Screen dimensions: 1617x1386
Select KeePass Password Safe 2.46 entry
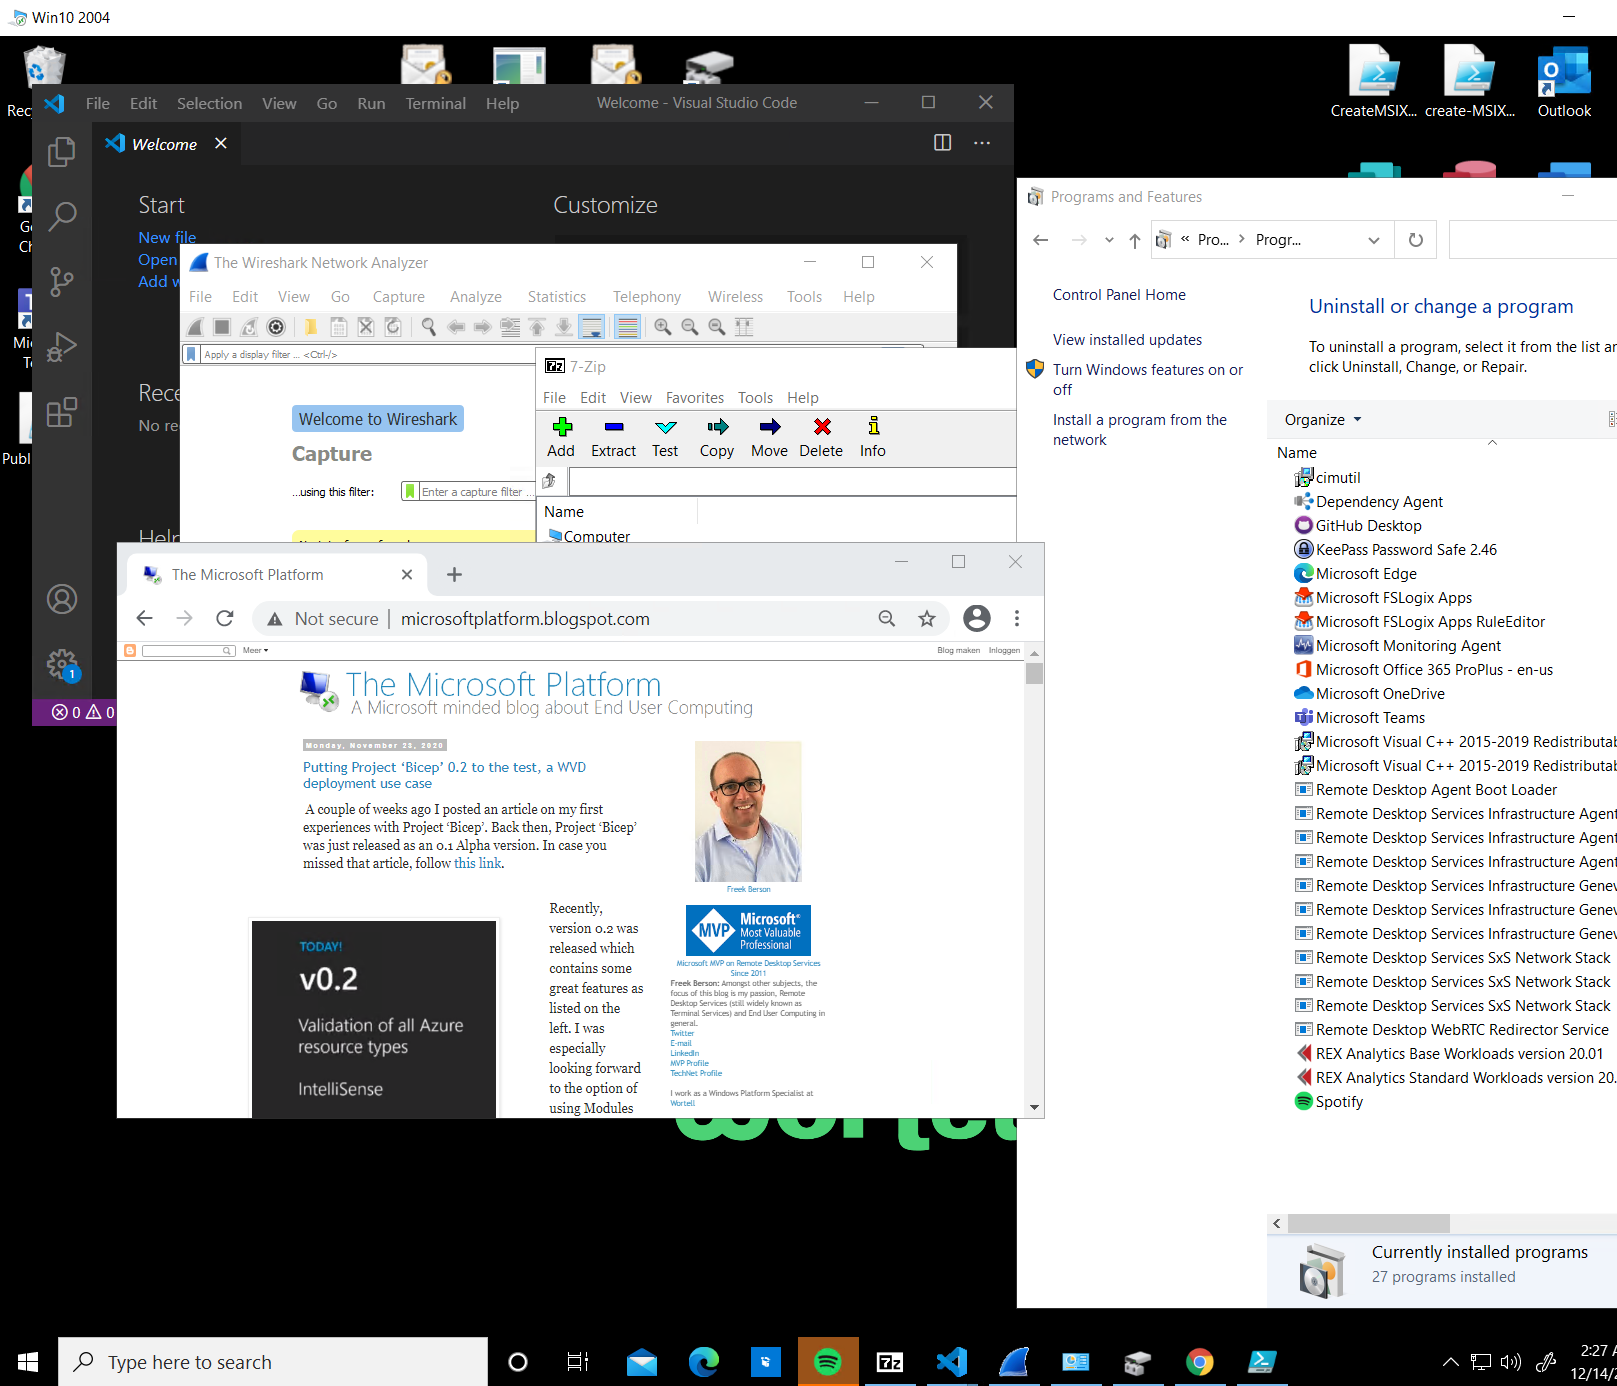[1406, 550]
